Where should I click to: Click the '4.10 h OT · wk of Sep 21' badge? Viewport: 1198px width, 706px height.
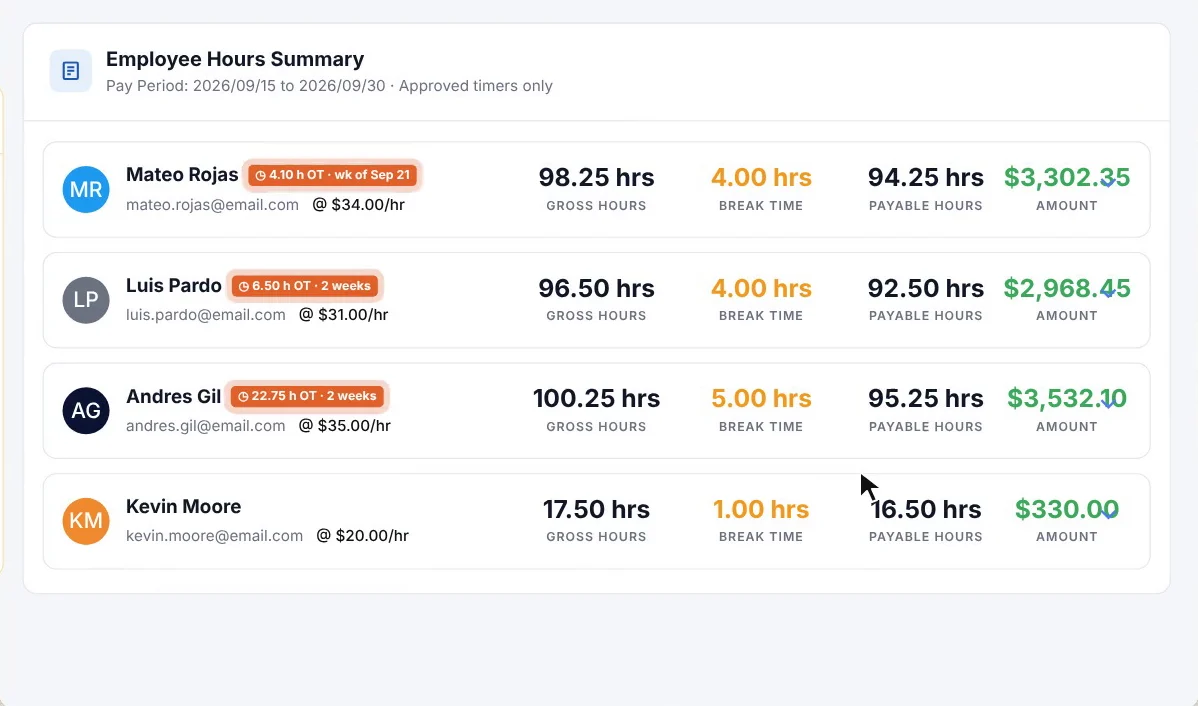pyautogui.click(x=332, y=175)
